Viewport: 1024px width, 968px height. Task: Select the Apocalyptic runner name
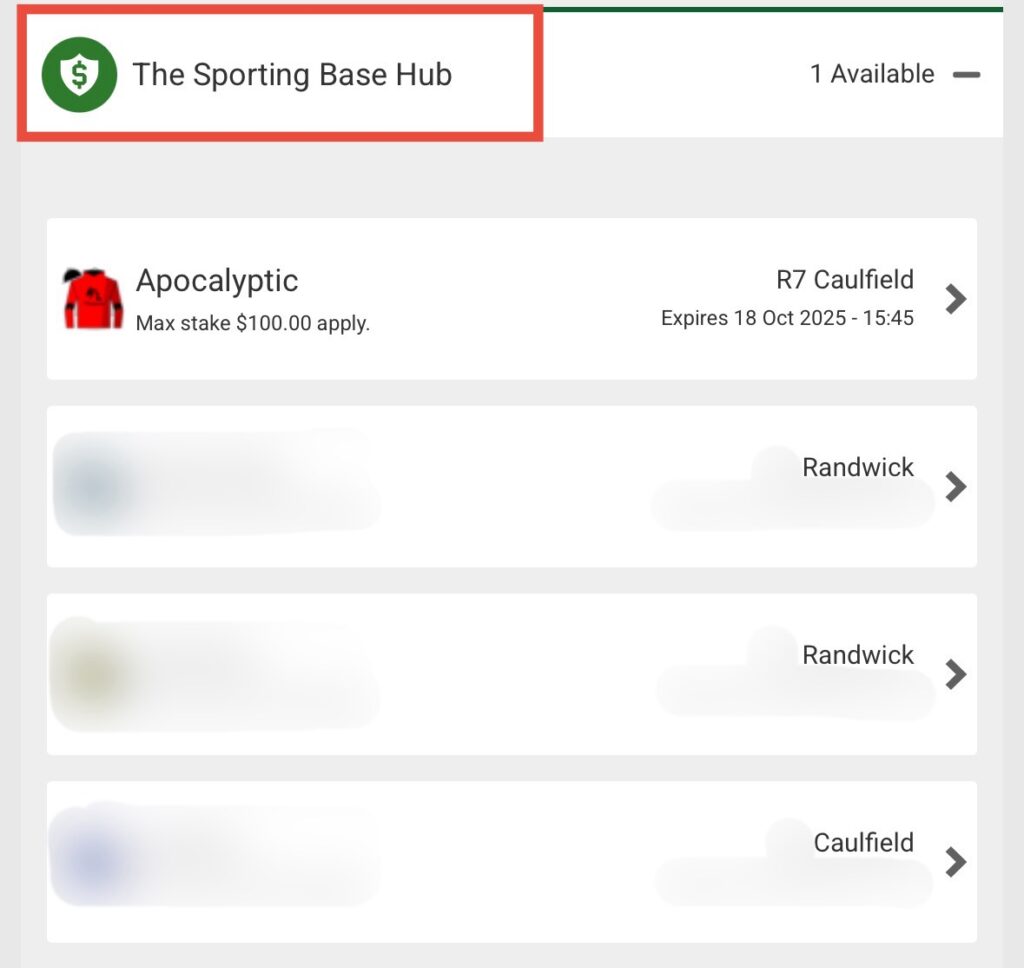(x=217, y=281)
